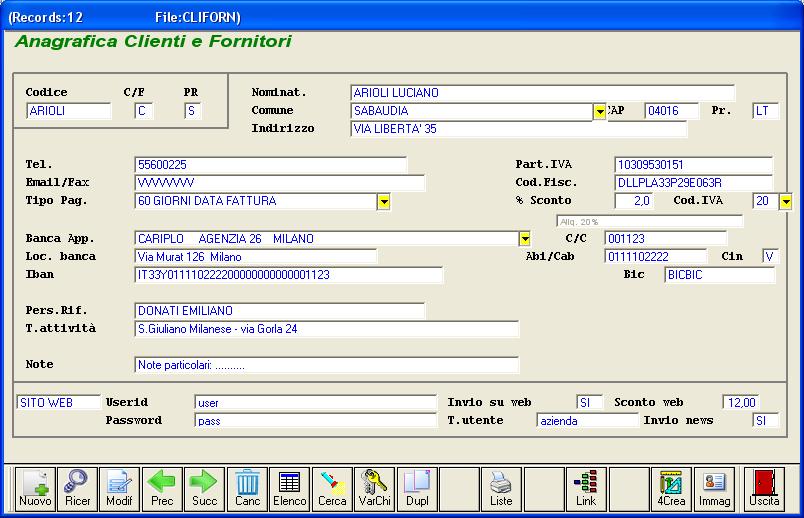Click the Userid field containing user
Viewport: 804px width, 518px height.
point(315,403)
